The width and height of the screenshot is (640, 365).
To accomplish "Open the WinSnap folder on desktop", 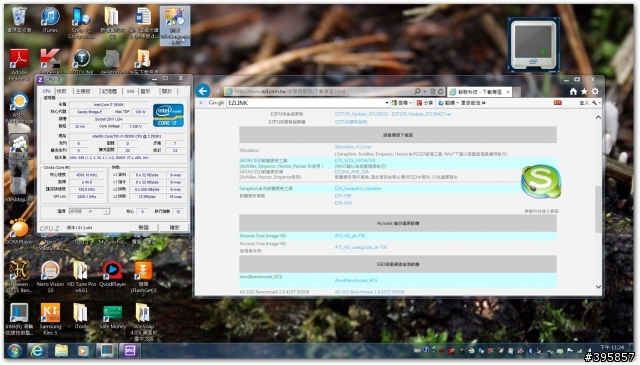I will coord(143,322).
